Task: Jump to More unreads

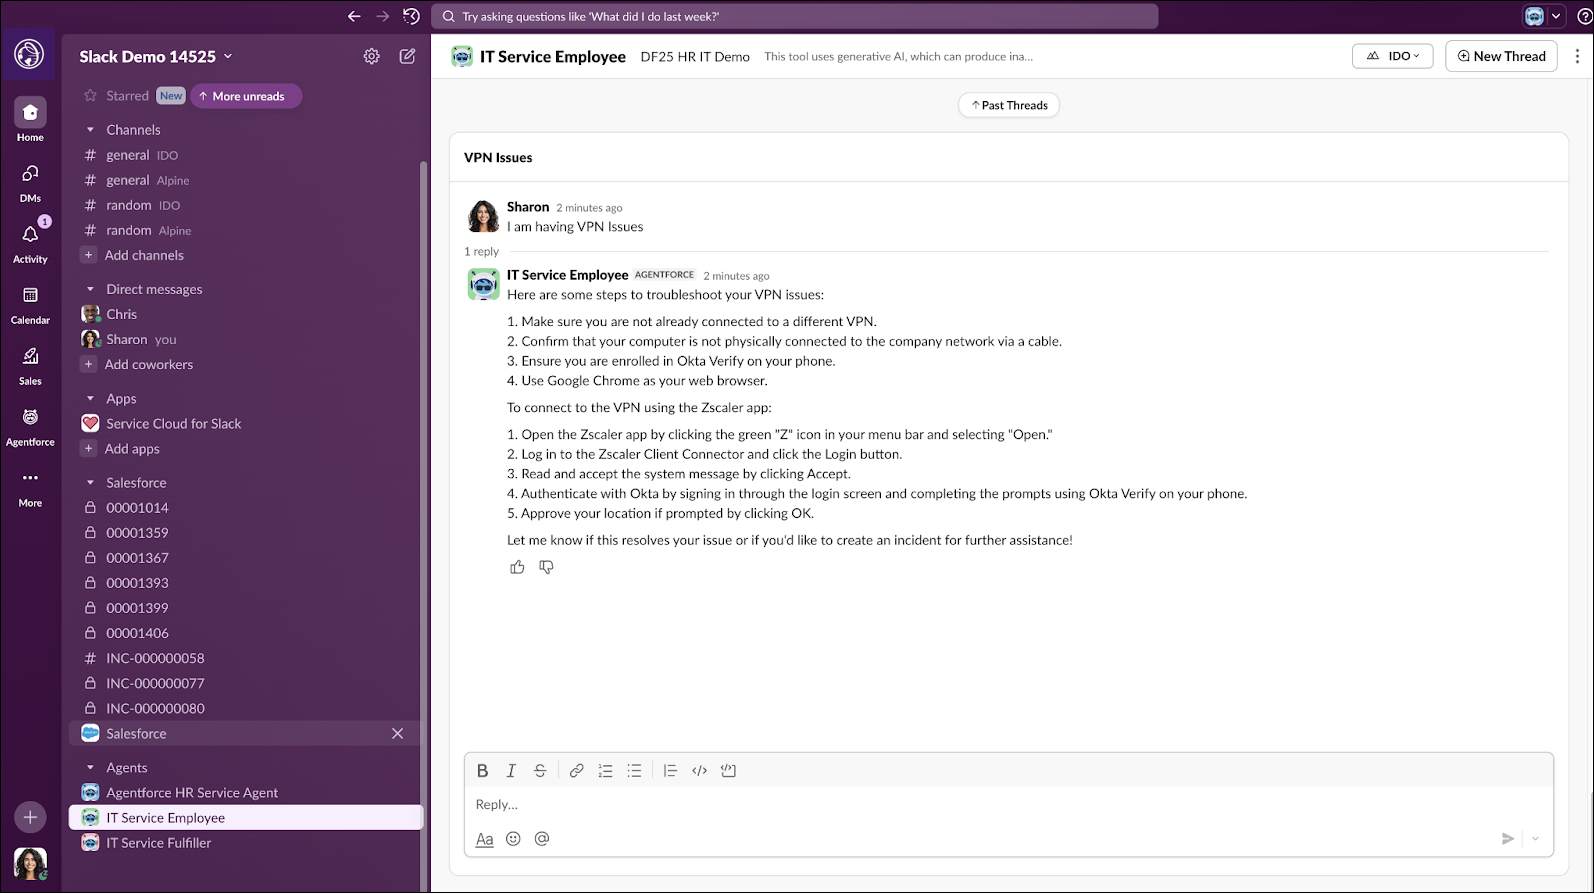Action: [x=246, y=96]
